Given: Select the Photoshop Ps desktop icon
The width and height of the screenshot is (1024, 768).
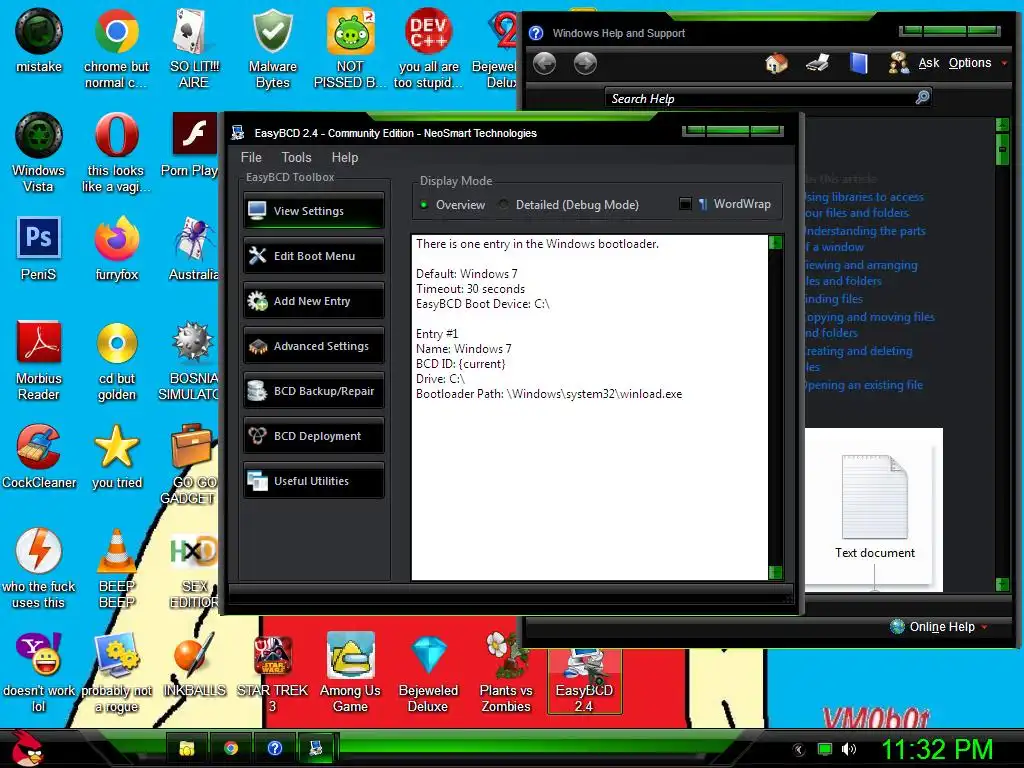Looking at the screenshot, I should [x=39, y=249].
